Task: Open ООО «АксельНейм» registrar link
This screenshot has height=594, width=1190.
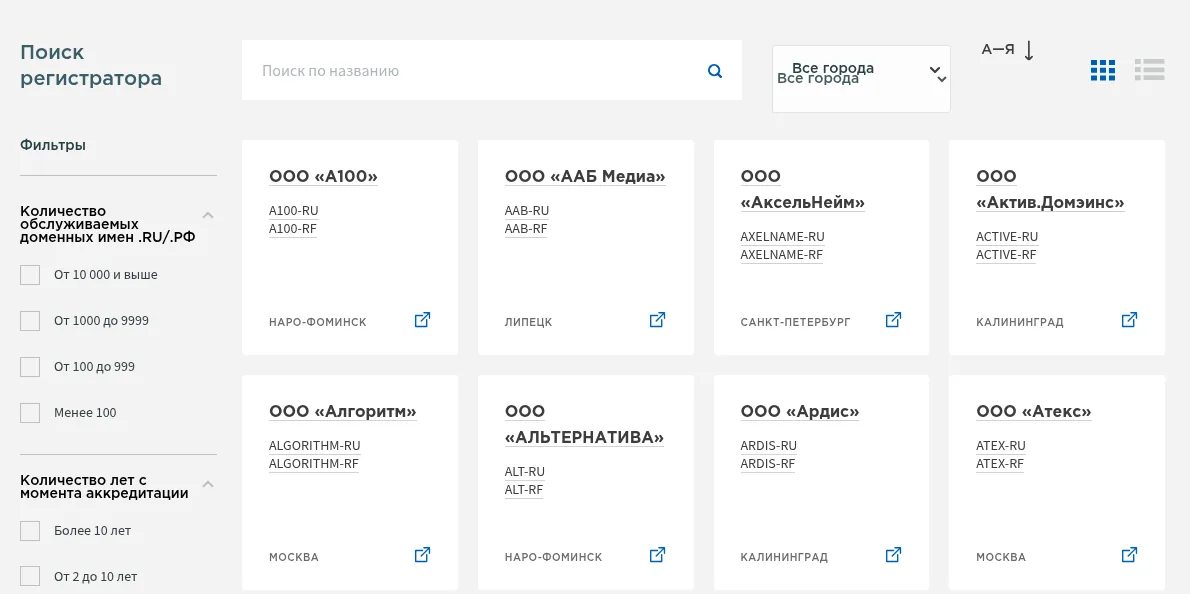Action: (803, 190)
